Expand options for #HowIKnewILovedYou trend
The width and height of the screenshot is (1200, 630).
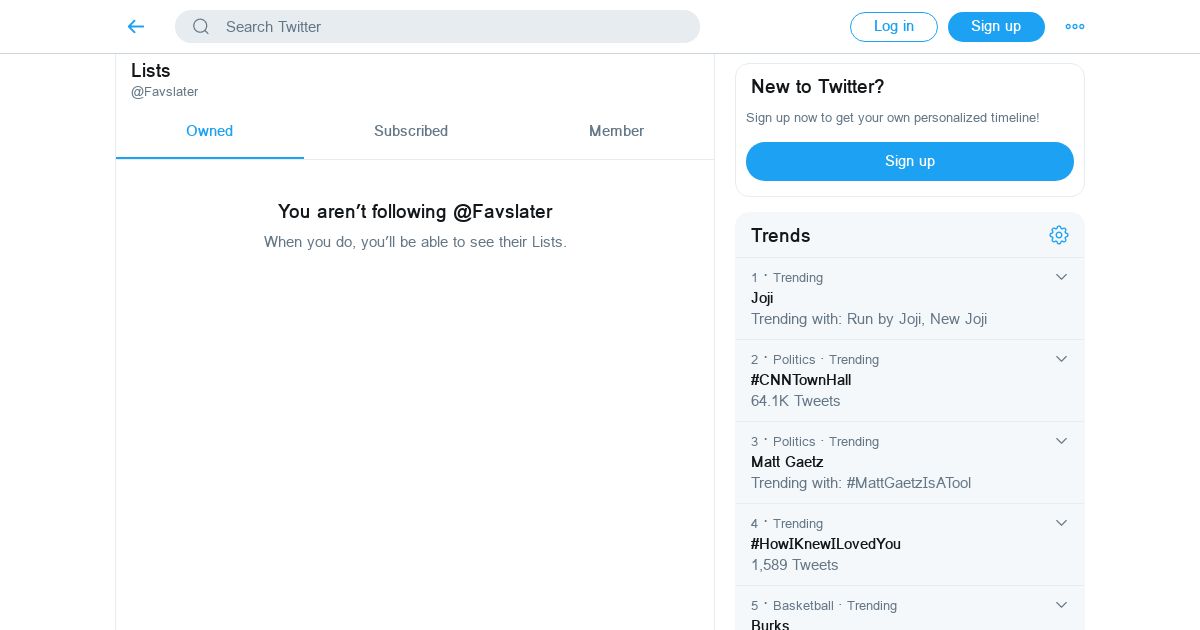coord(1061,523)
